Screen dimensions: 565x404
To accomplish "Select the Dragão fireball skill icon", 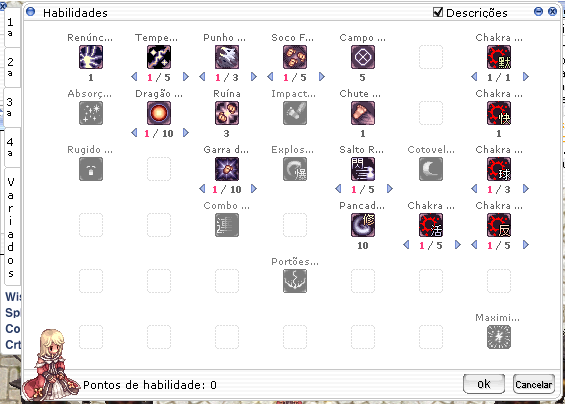I will [159, 113].
